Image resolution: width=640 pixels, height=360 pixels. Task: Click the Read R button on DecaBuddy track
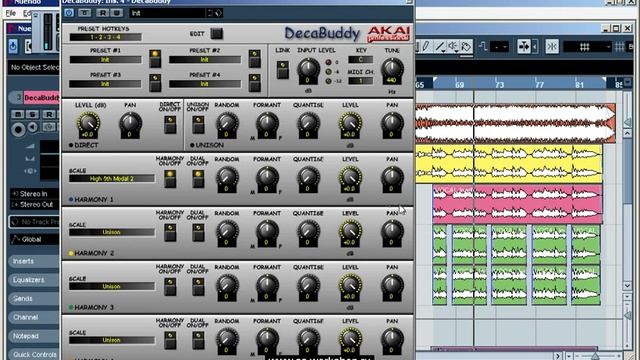tap(49, 114)
